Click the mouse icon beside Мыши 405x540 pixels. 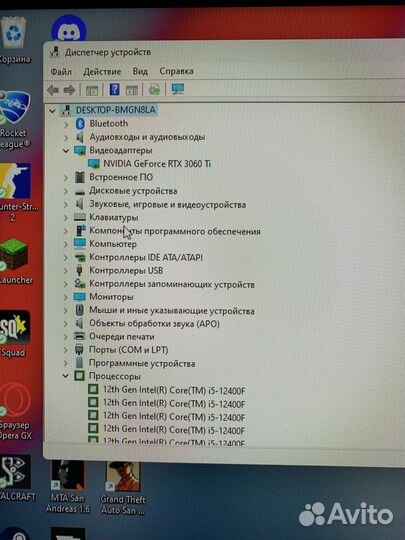point(80,310)
